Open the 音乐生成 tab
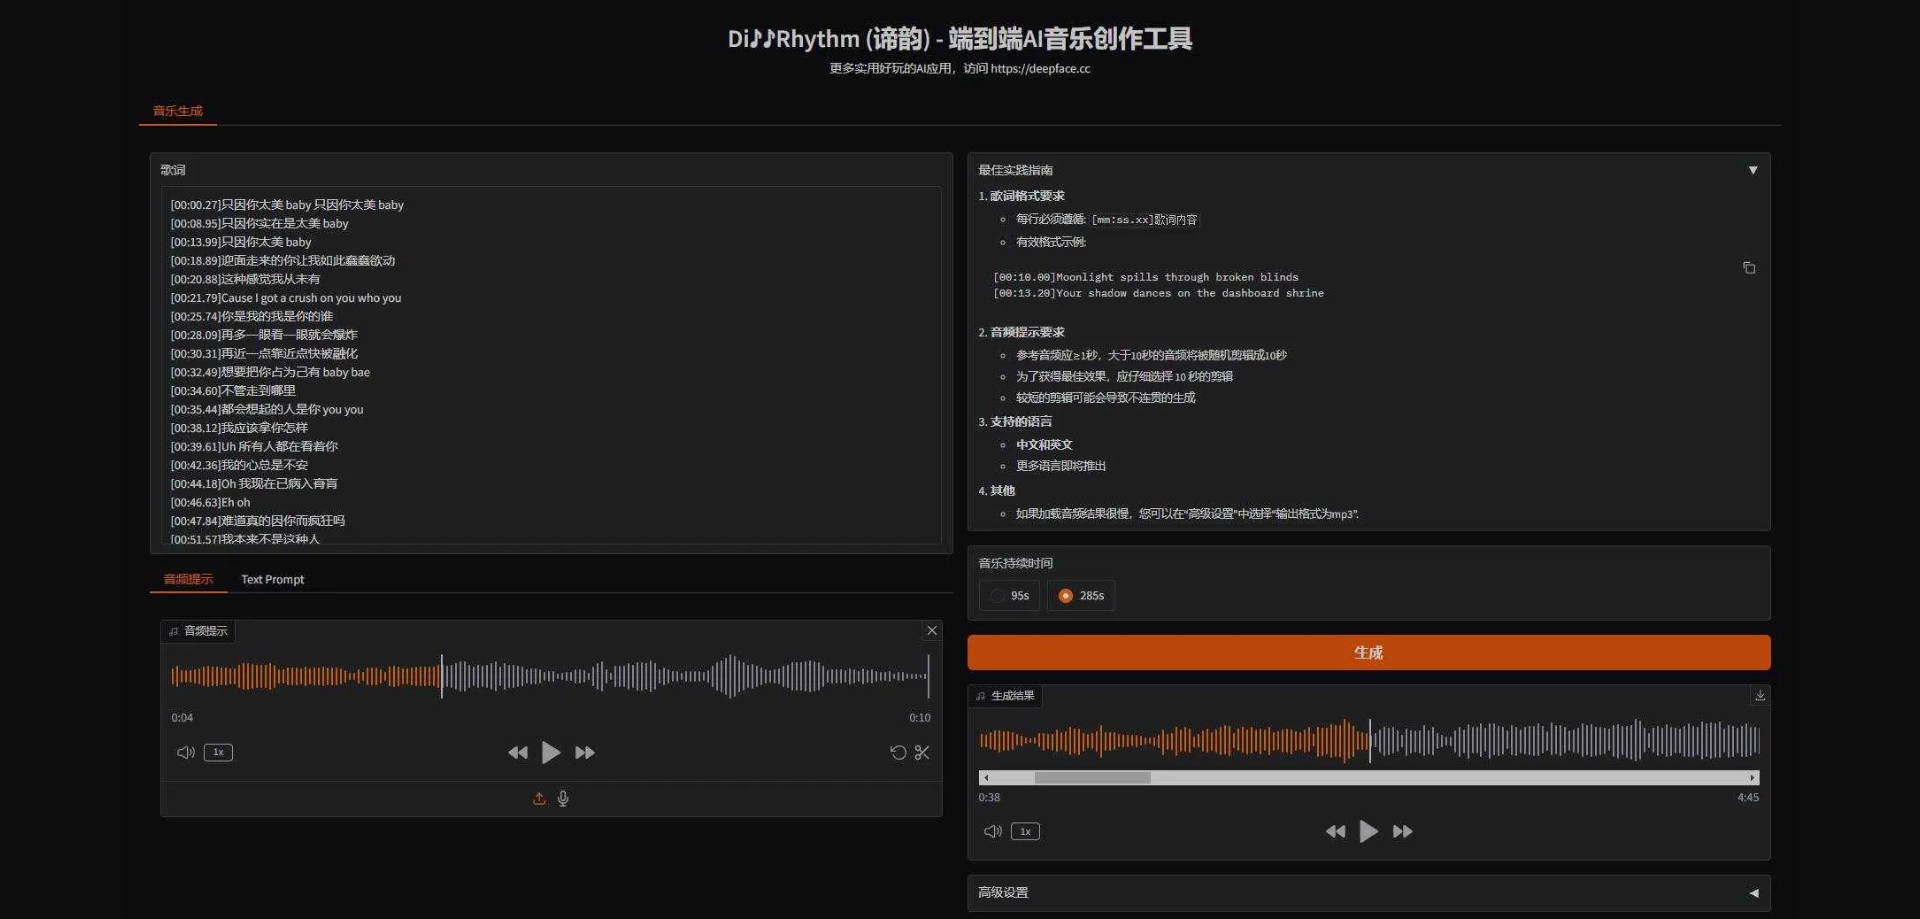1920x919 pixels. (x=178, y=111)
